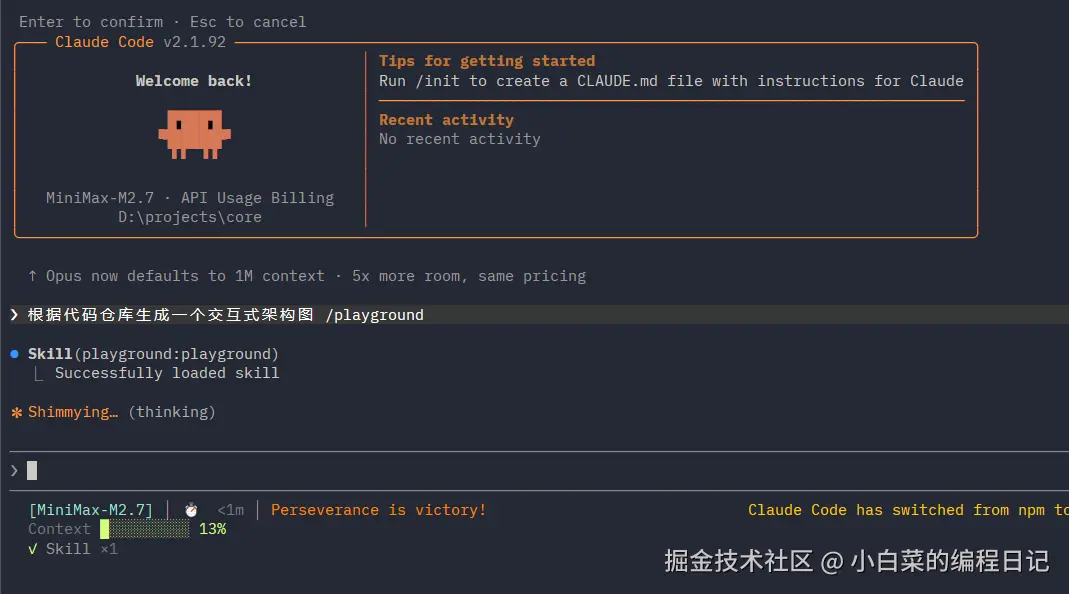This screenshot has height=594, width=1069.
Task: Click the up arrow before Opus notice
Action: click(33, 276)
